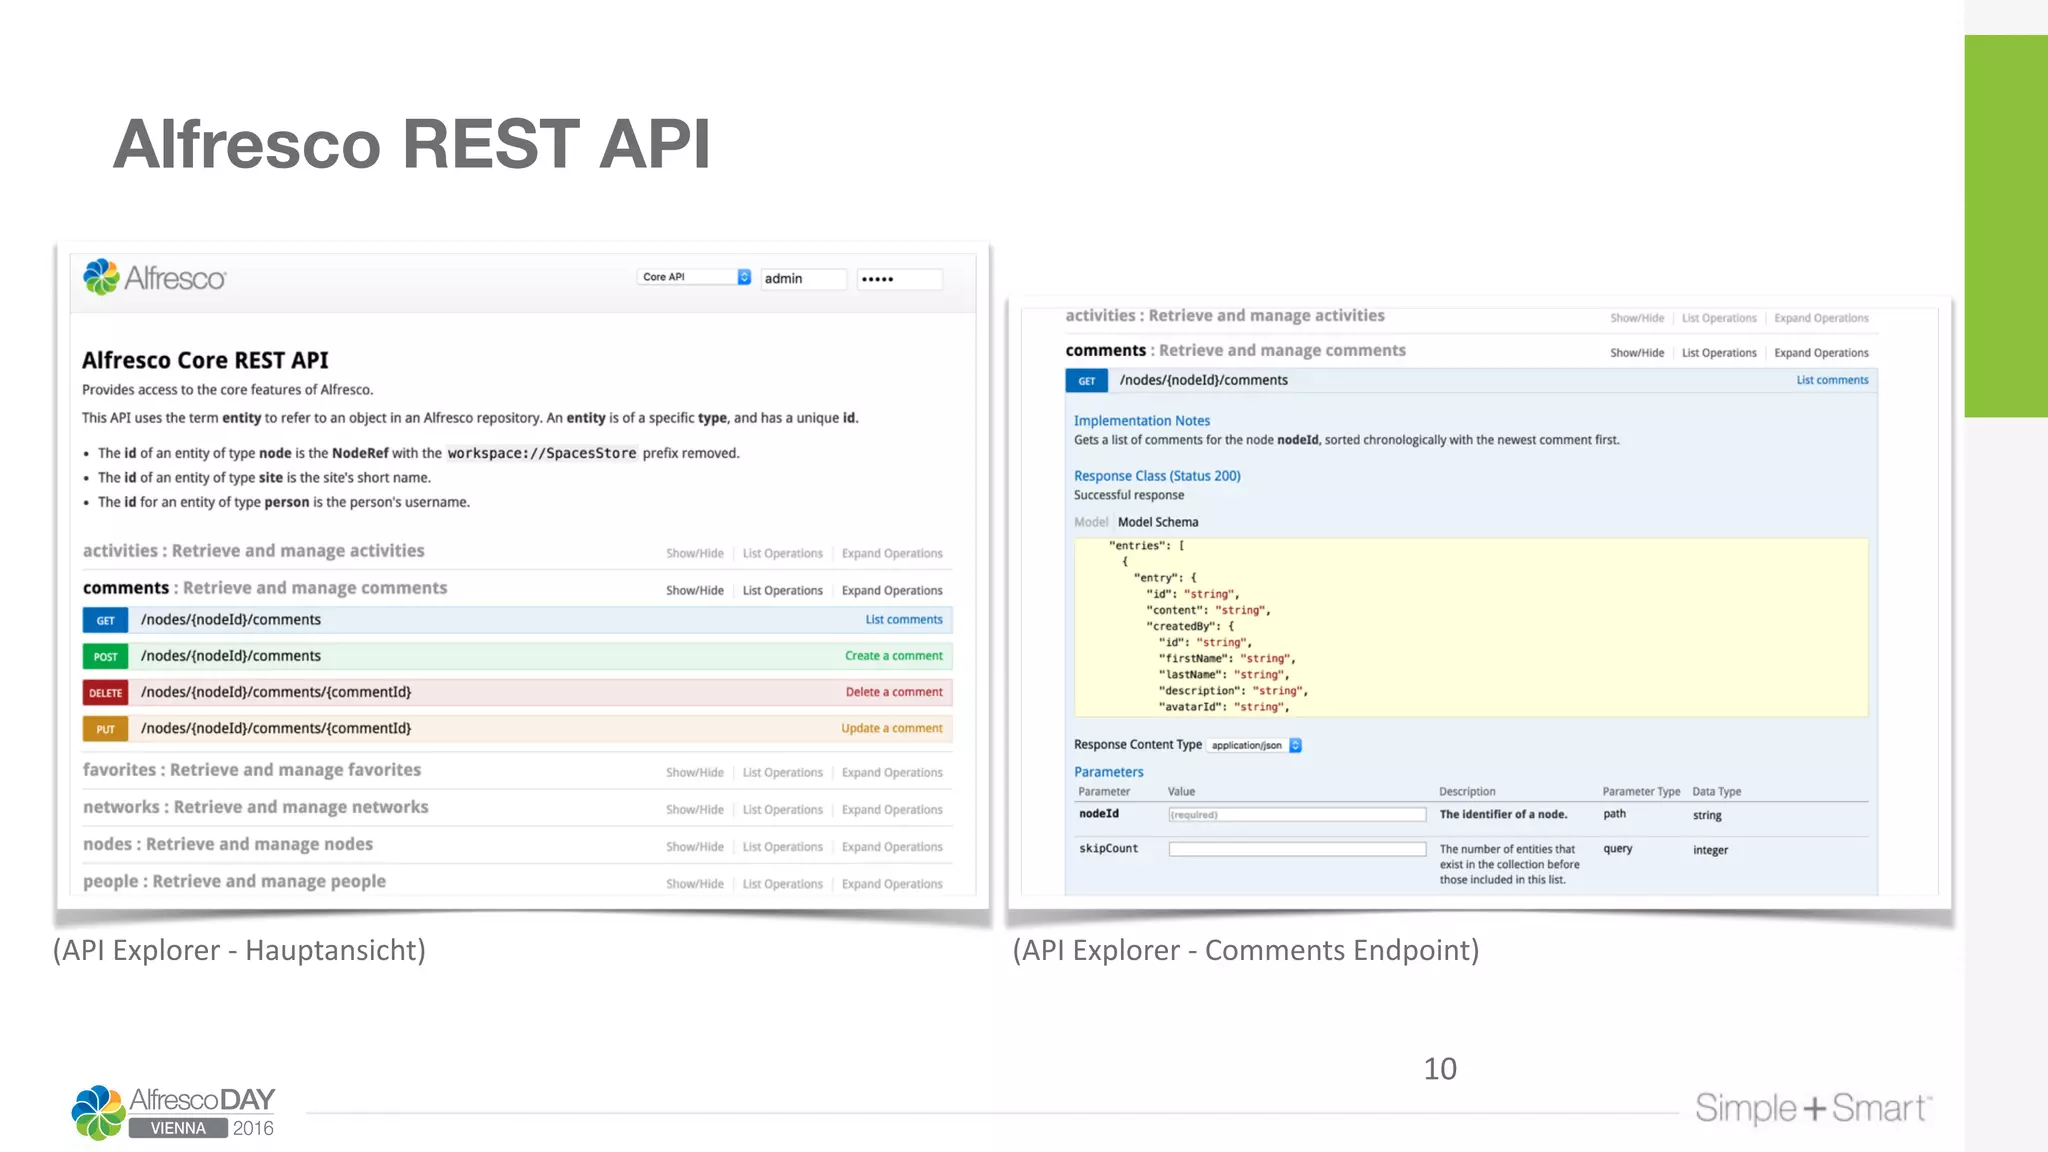Open the Response Content Type dropdown
This screenshot has height=1152, width=2048.
[x=1255, y=745]
